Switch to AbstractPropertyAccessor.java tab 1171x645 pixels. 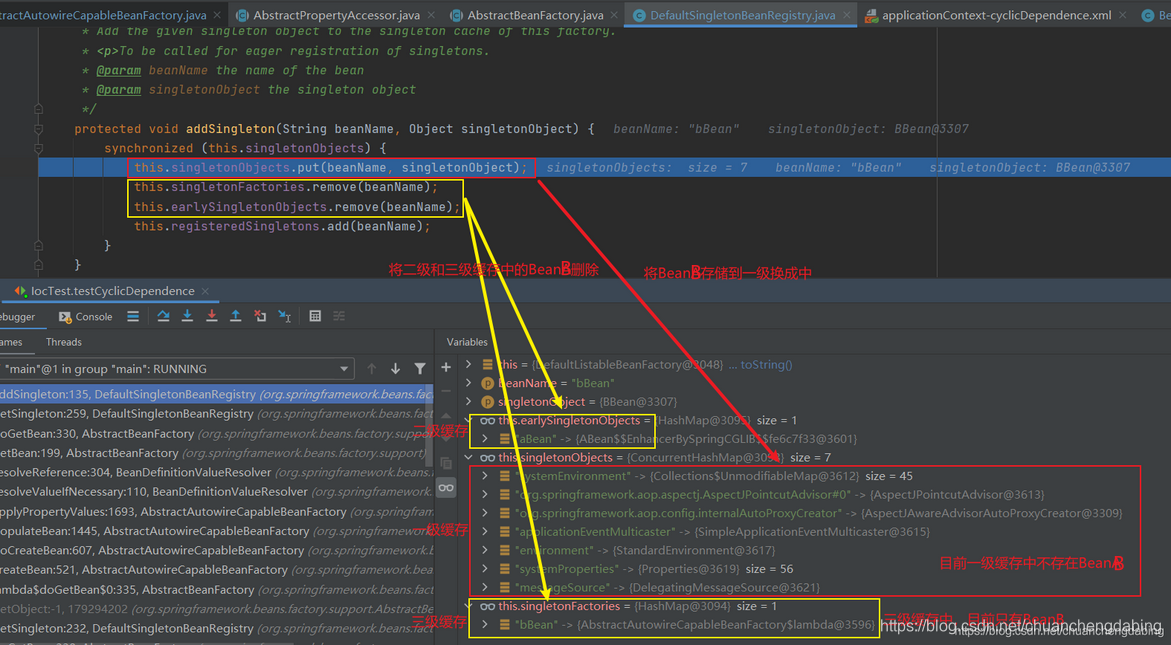(337, 15)
